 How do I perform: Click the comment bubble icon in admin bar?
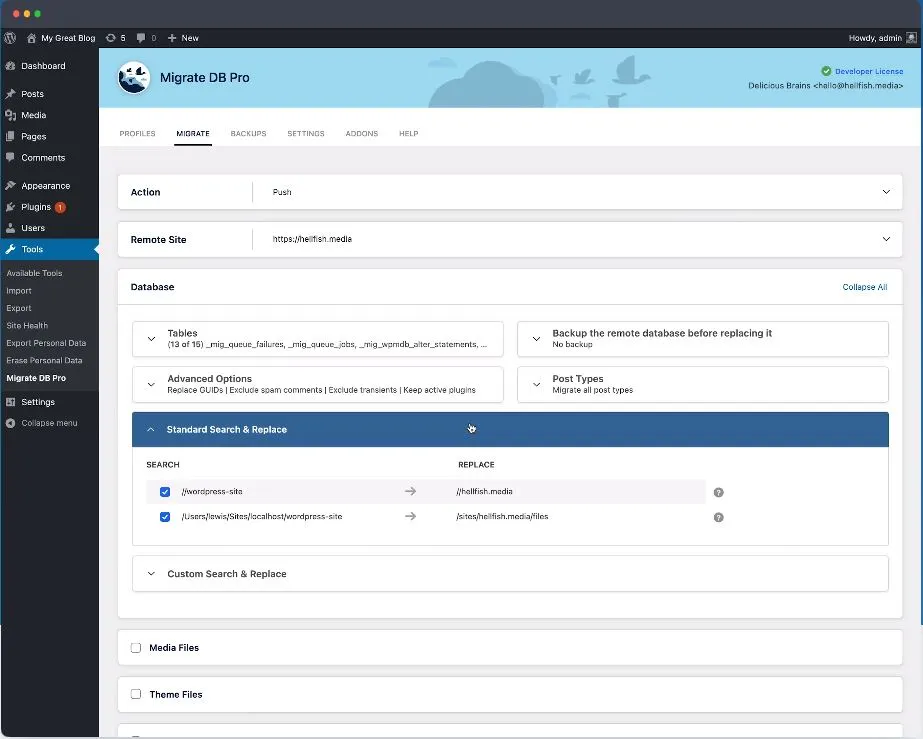pos(141,38)
